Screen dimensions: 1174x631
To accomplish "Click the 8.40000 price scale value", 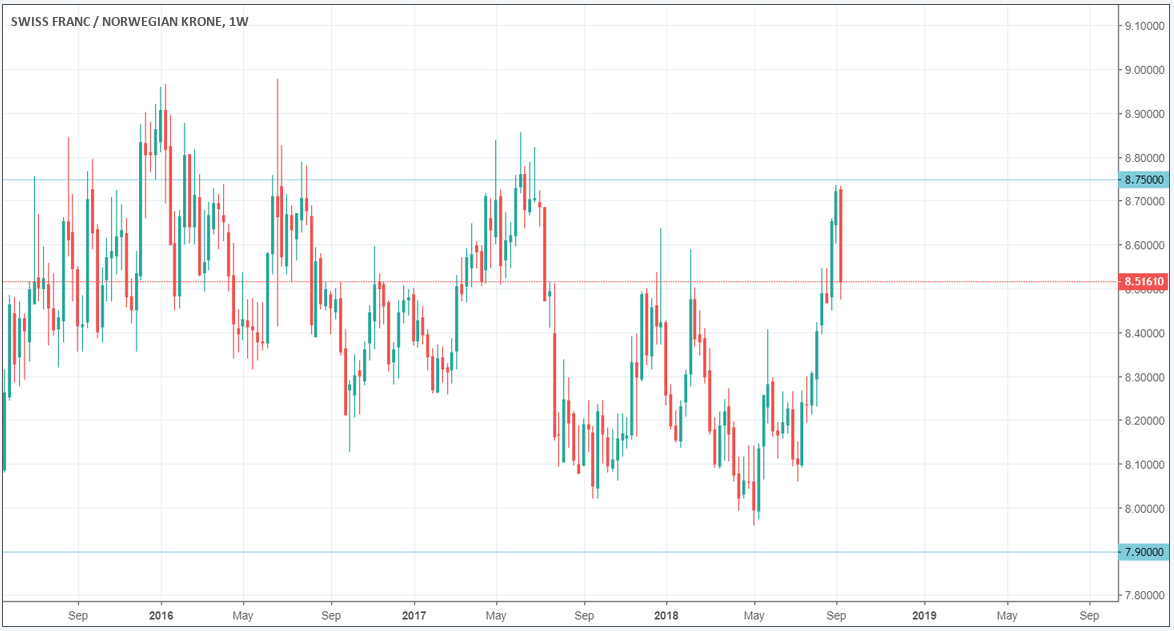I will pyautogui.click(x=1145, y=333).
